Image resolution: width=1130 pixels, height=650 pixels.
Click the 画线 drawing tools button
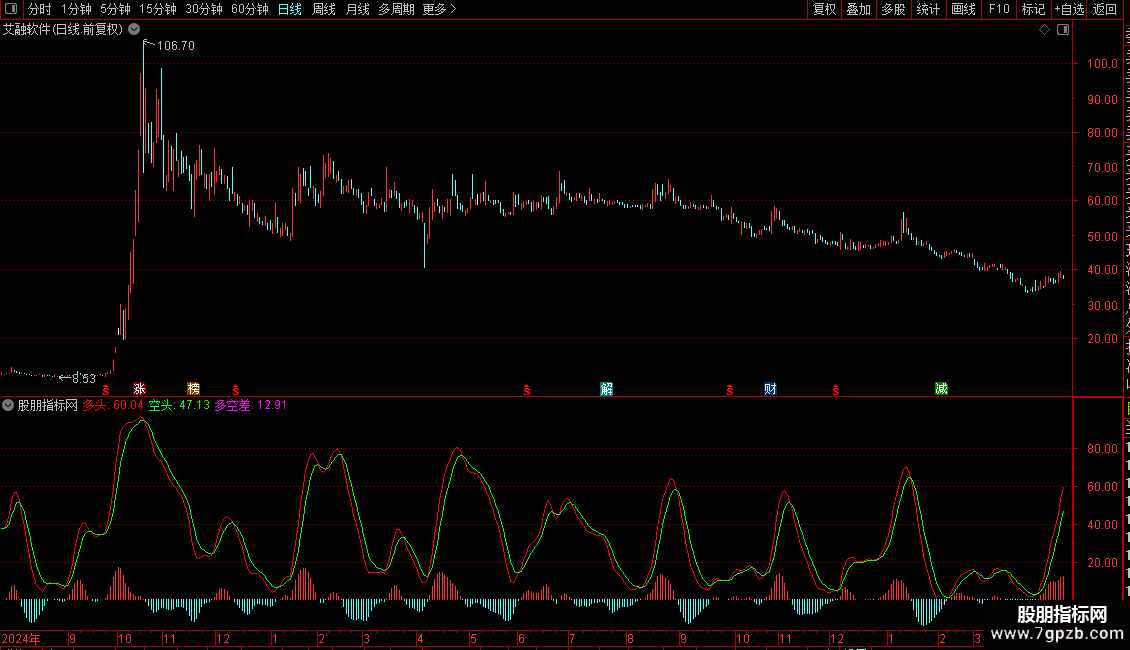(x=964, y=9)
